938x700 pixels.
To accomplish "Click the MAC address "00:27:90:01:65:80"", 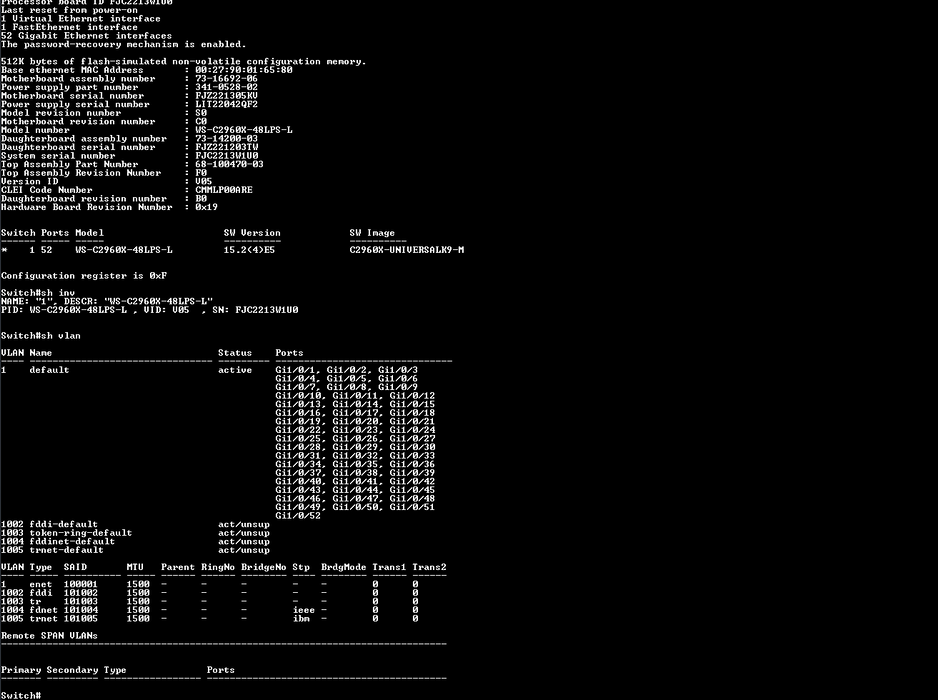I will click(243, 70).
